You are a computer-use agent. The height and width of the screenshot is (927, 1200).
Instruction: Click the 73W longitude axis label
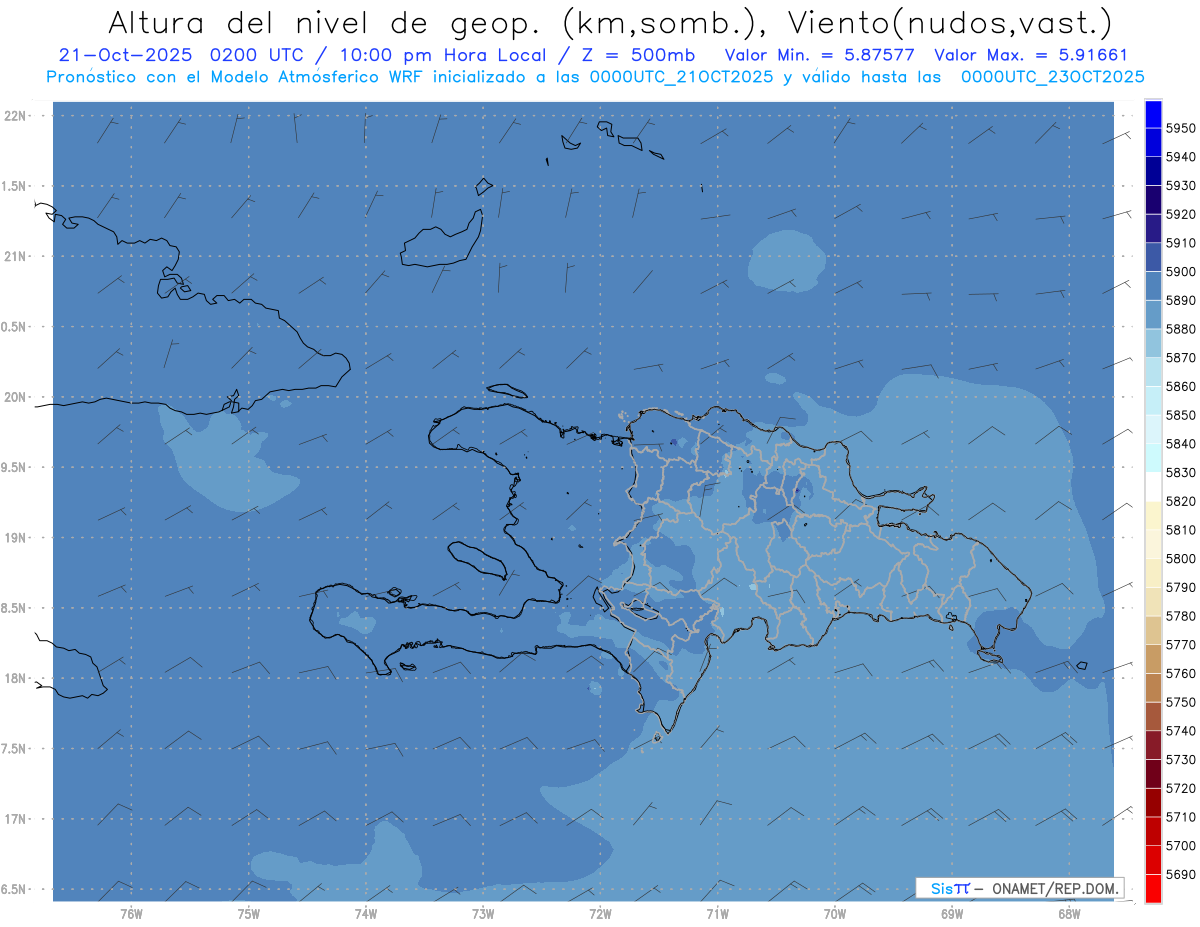pos(483,914)
